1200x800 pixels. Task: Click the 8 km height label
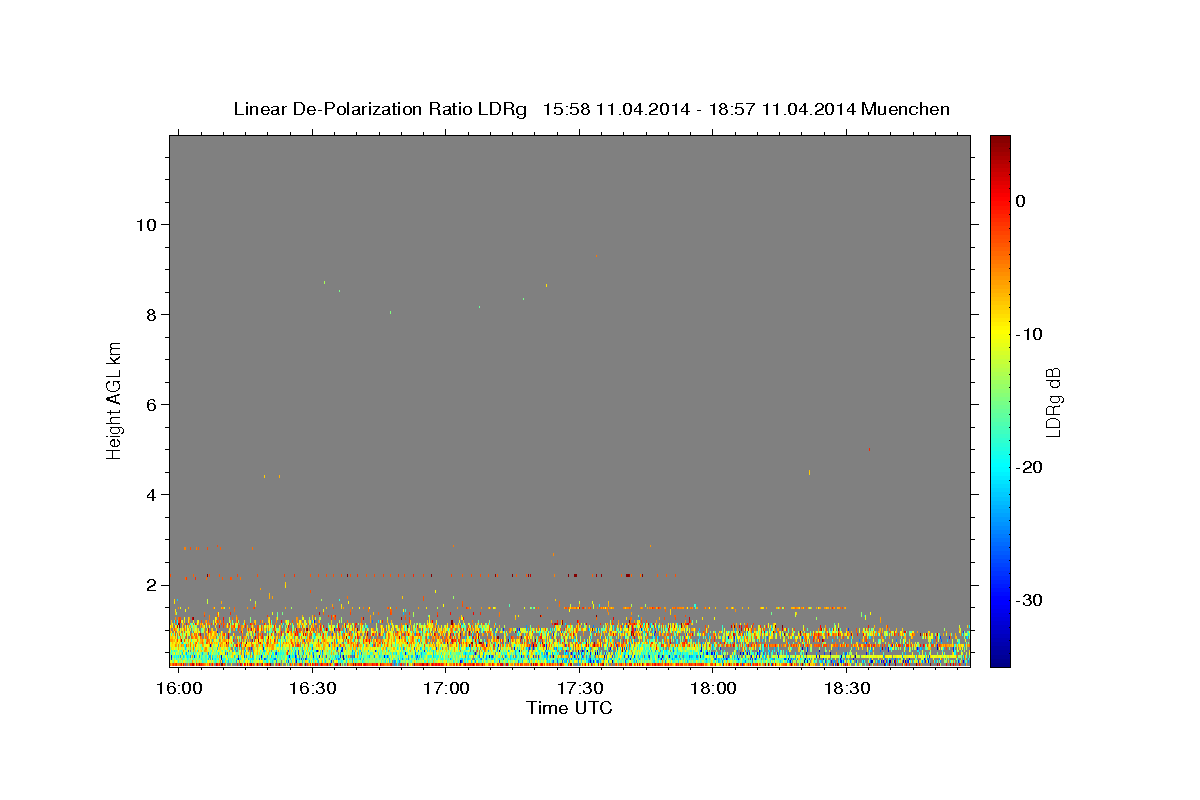(x=149, y=314)
